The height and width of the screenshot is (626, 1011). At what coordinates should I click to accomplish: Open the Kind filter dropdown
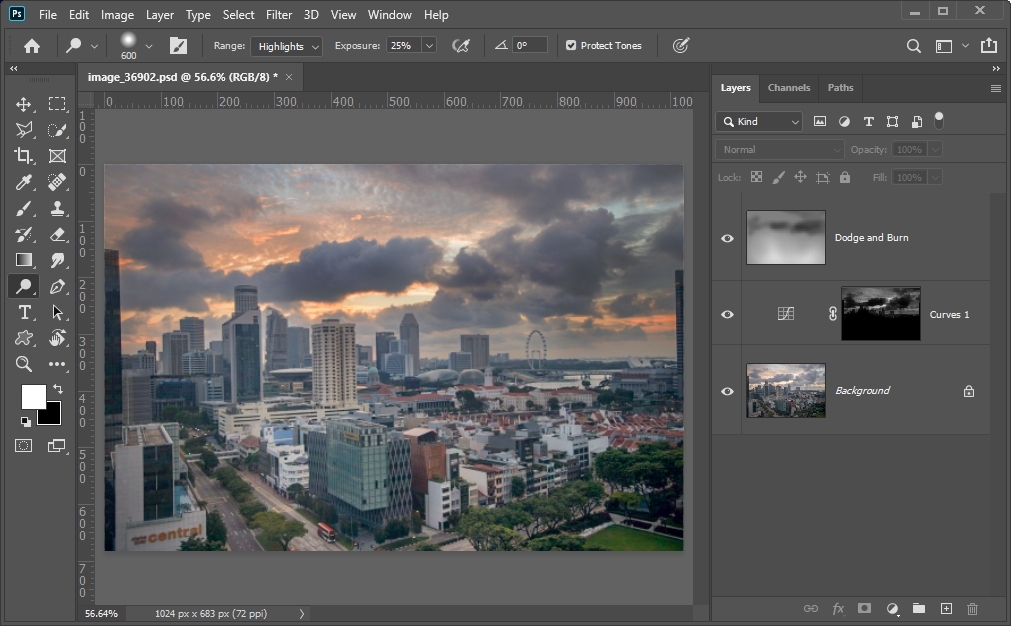[x=759, y=121]
